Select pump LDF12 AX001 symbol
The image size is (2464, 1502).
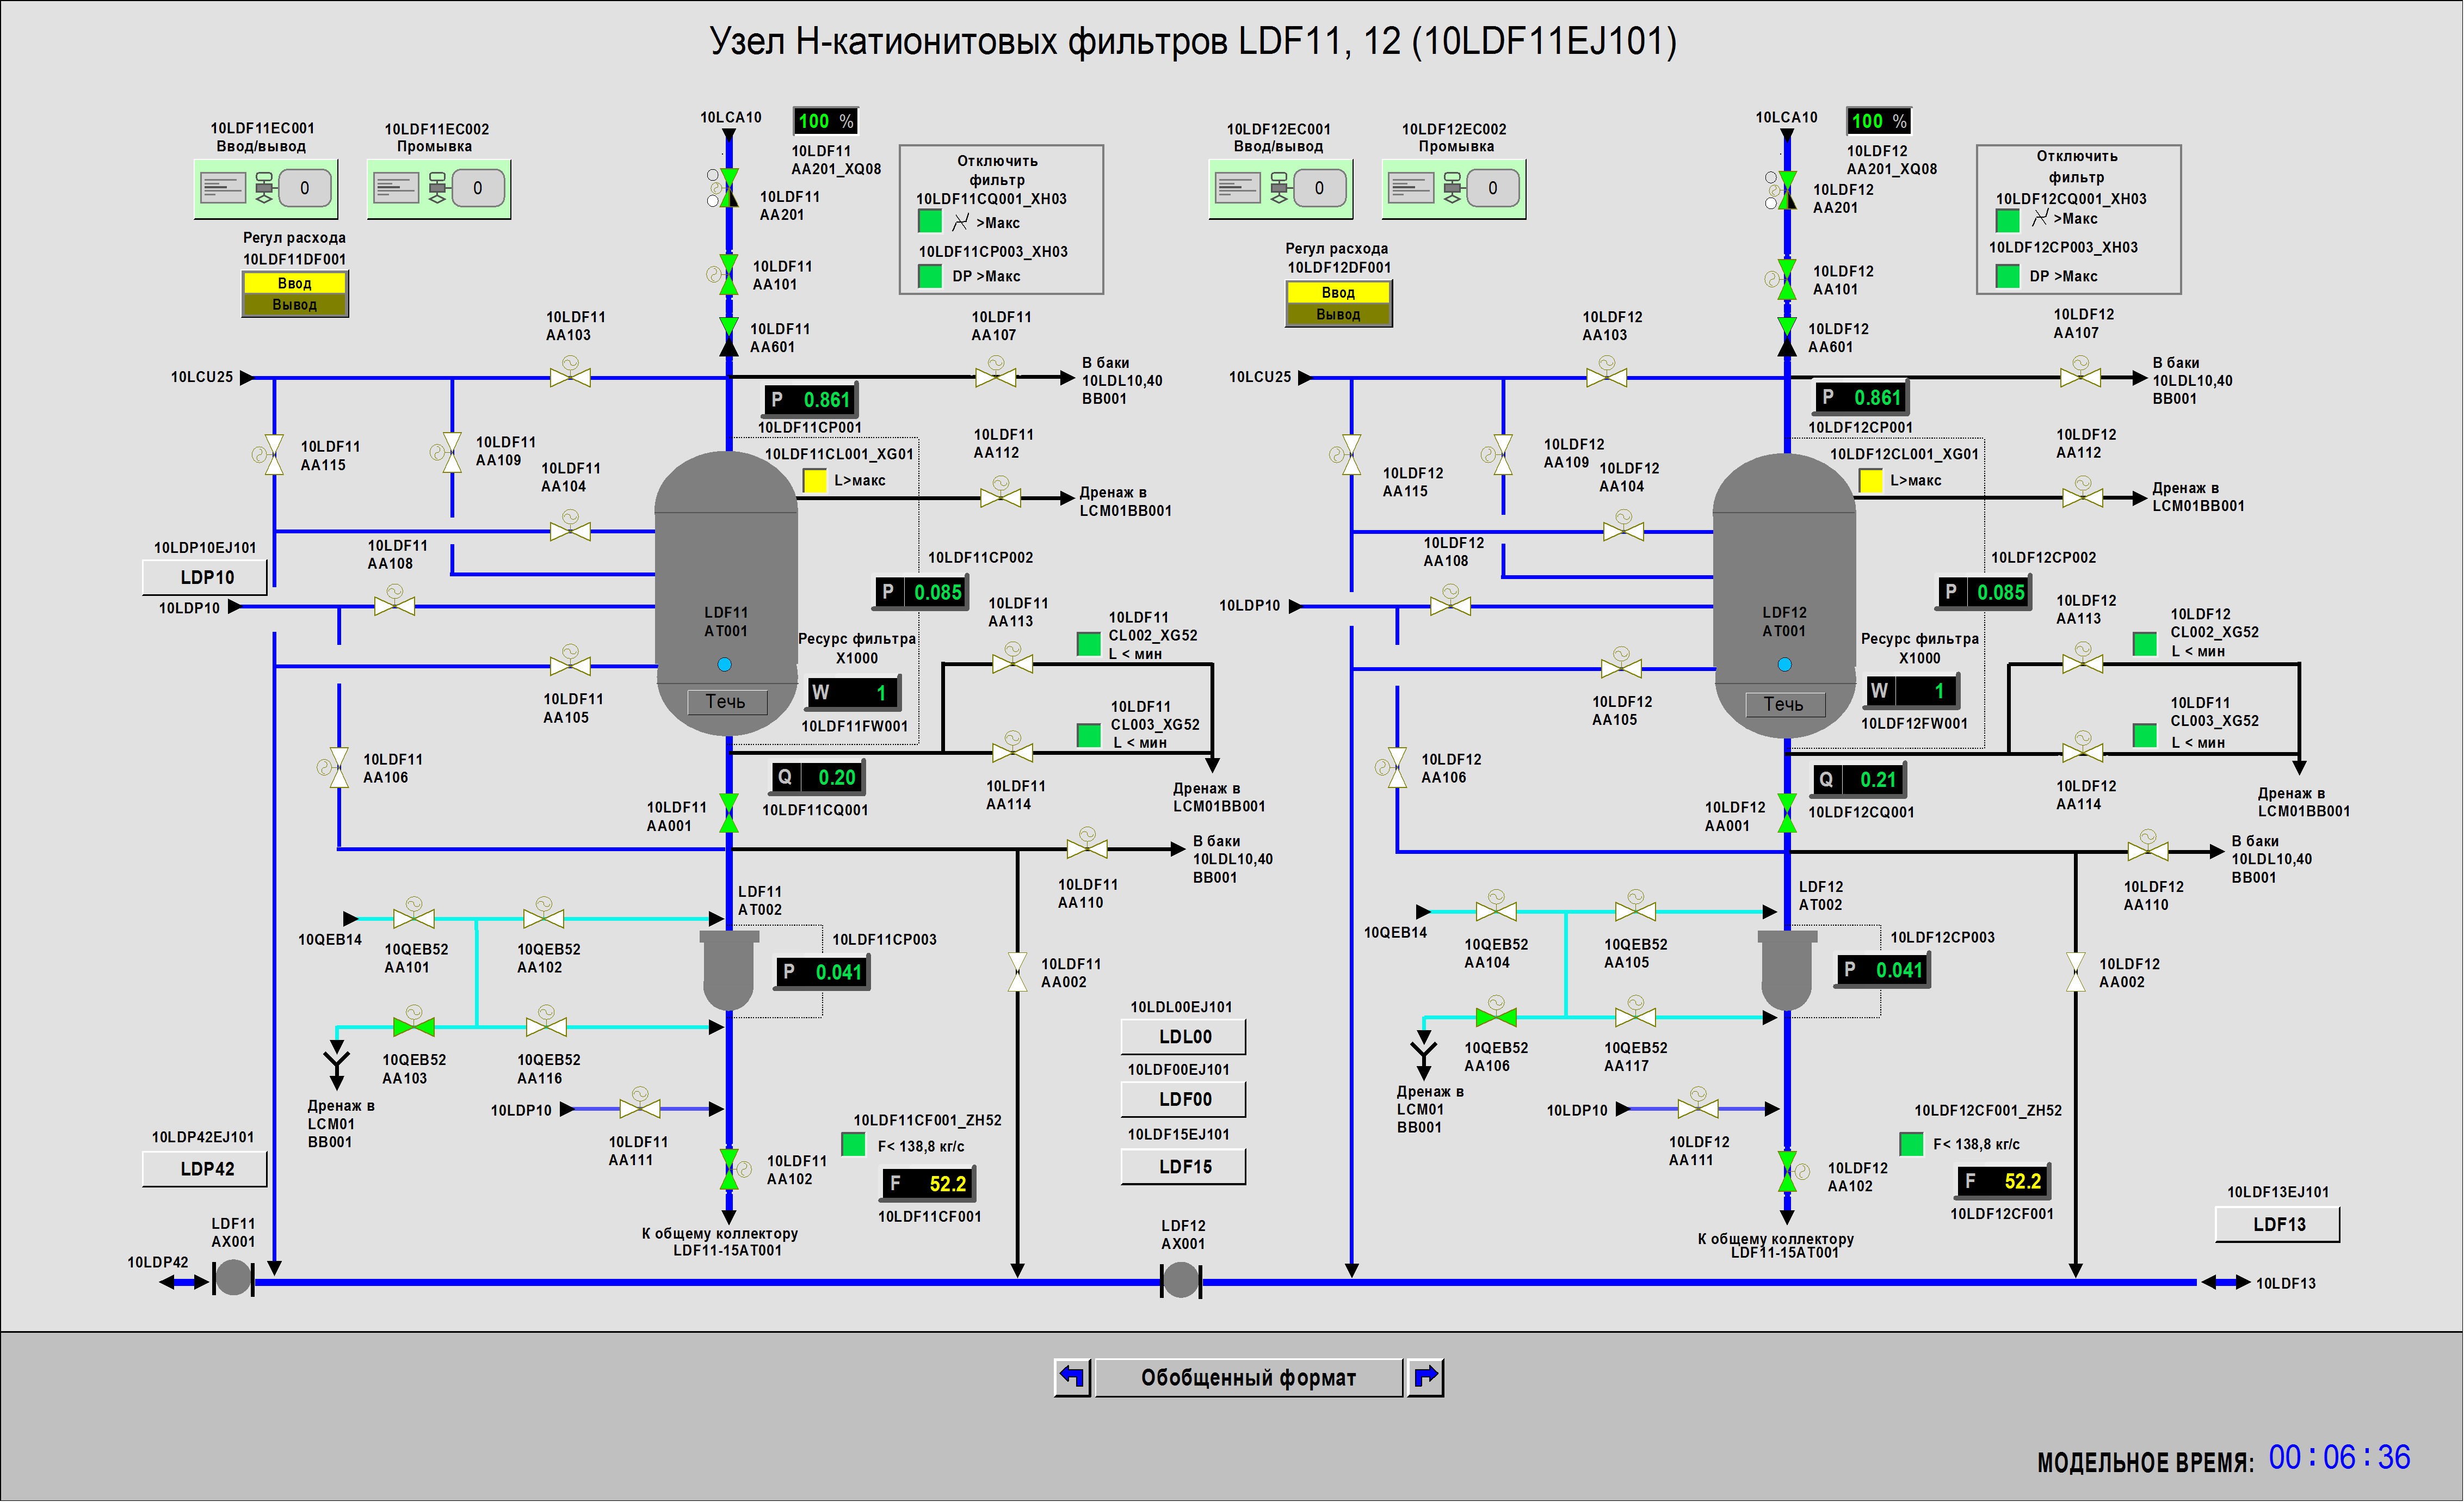click(1180, 1280)
